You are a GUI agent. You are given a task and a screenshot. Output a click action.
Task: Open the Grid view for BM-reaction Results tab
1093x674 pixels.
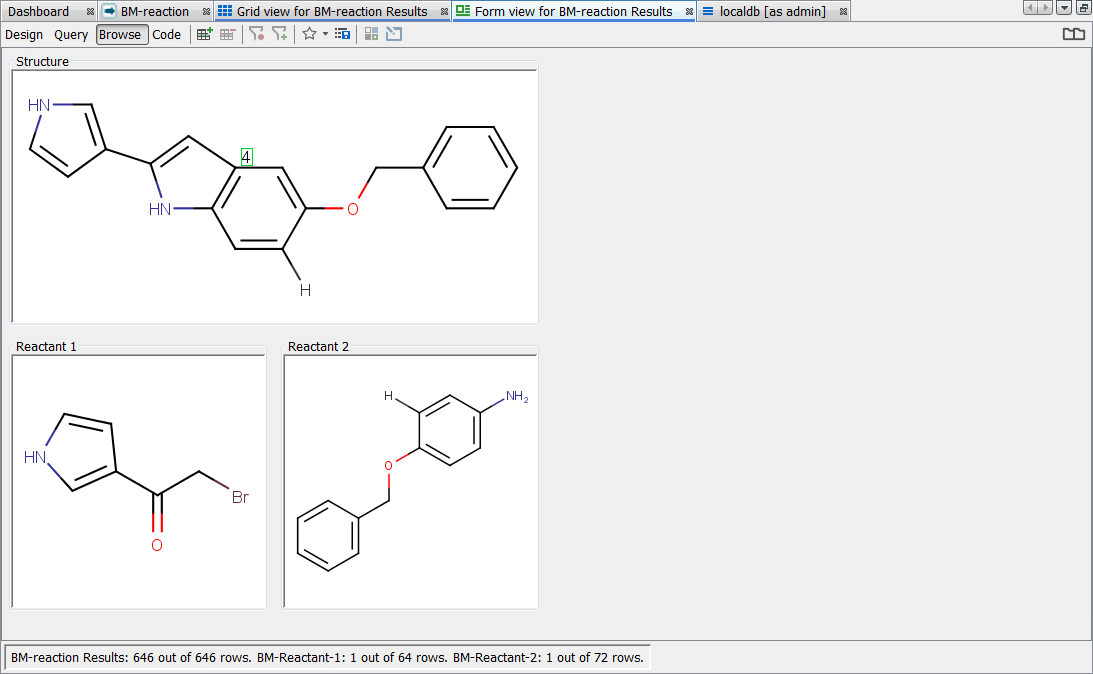point(331,12)
